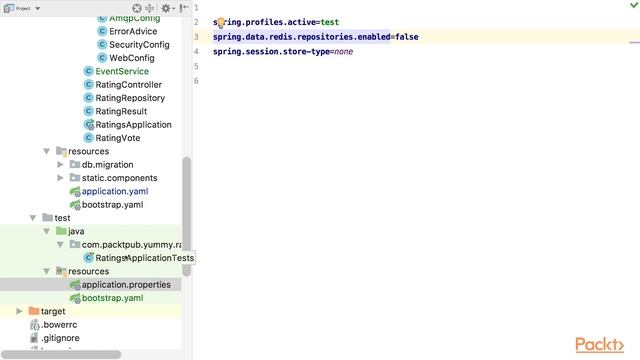Image resolution: width=640 pixels, height=360 pixels.
Task: Click the test folder icon
Action: point(47,218)
